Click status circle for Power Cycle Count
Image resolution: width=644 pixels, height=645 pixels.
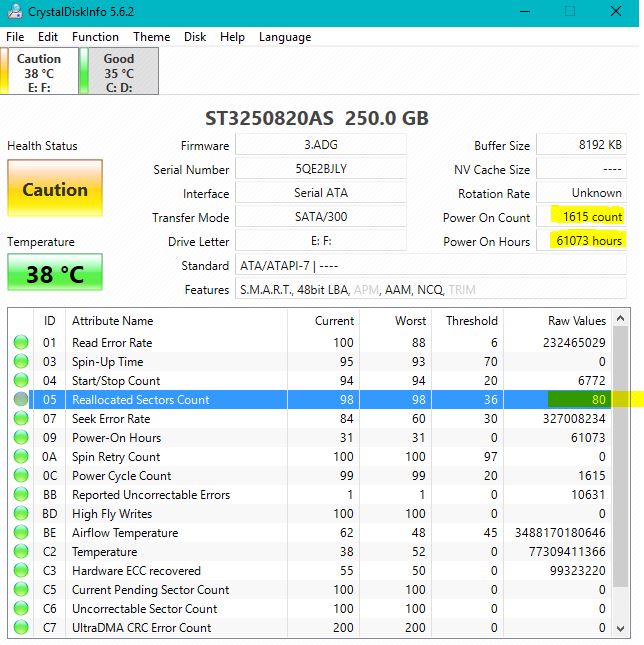(21, 475)
